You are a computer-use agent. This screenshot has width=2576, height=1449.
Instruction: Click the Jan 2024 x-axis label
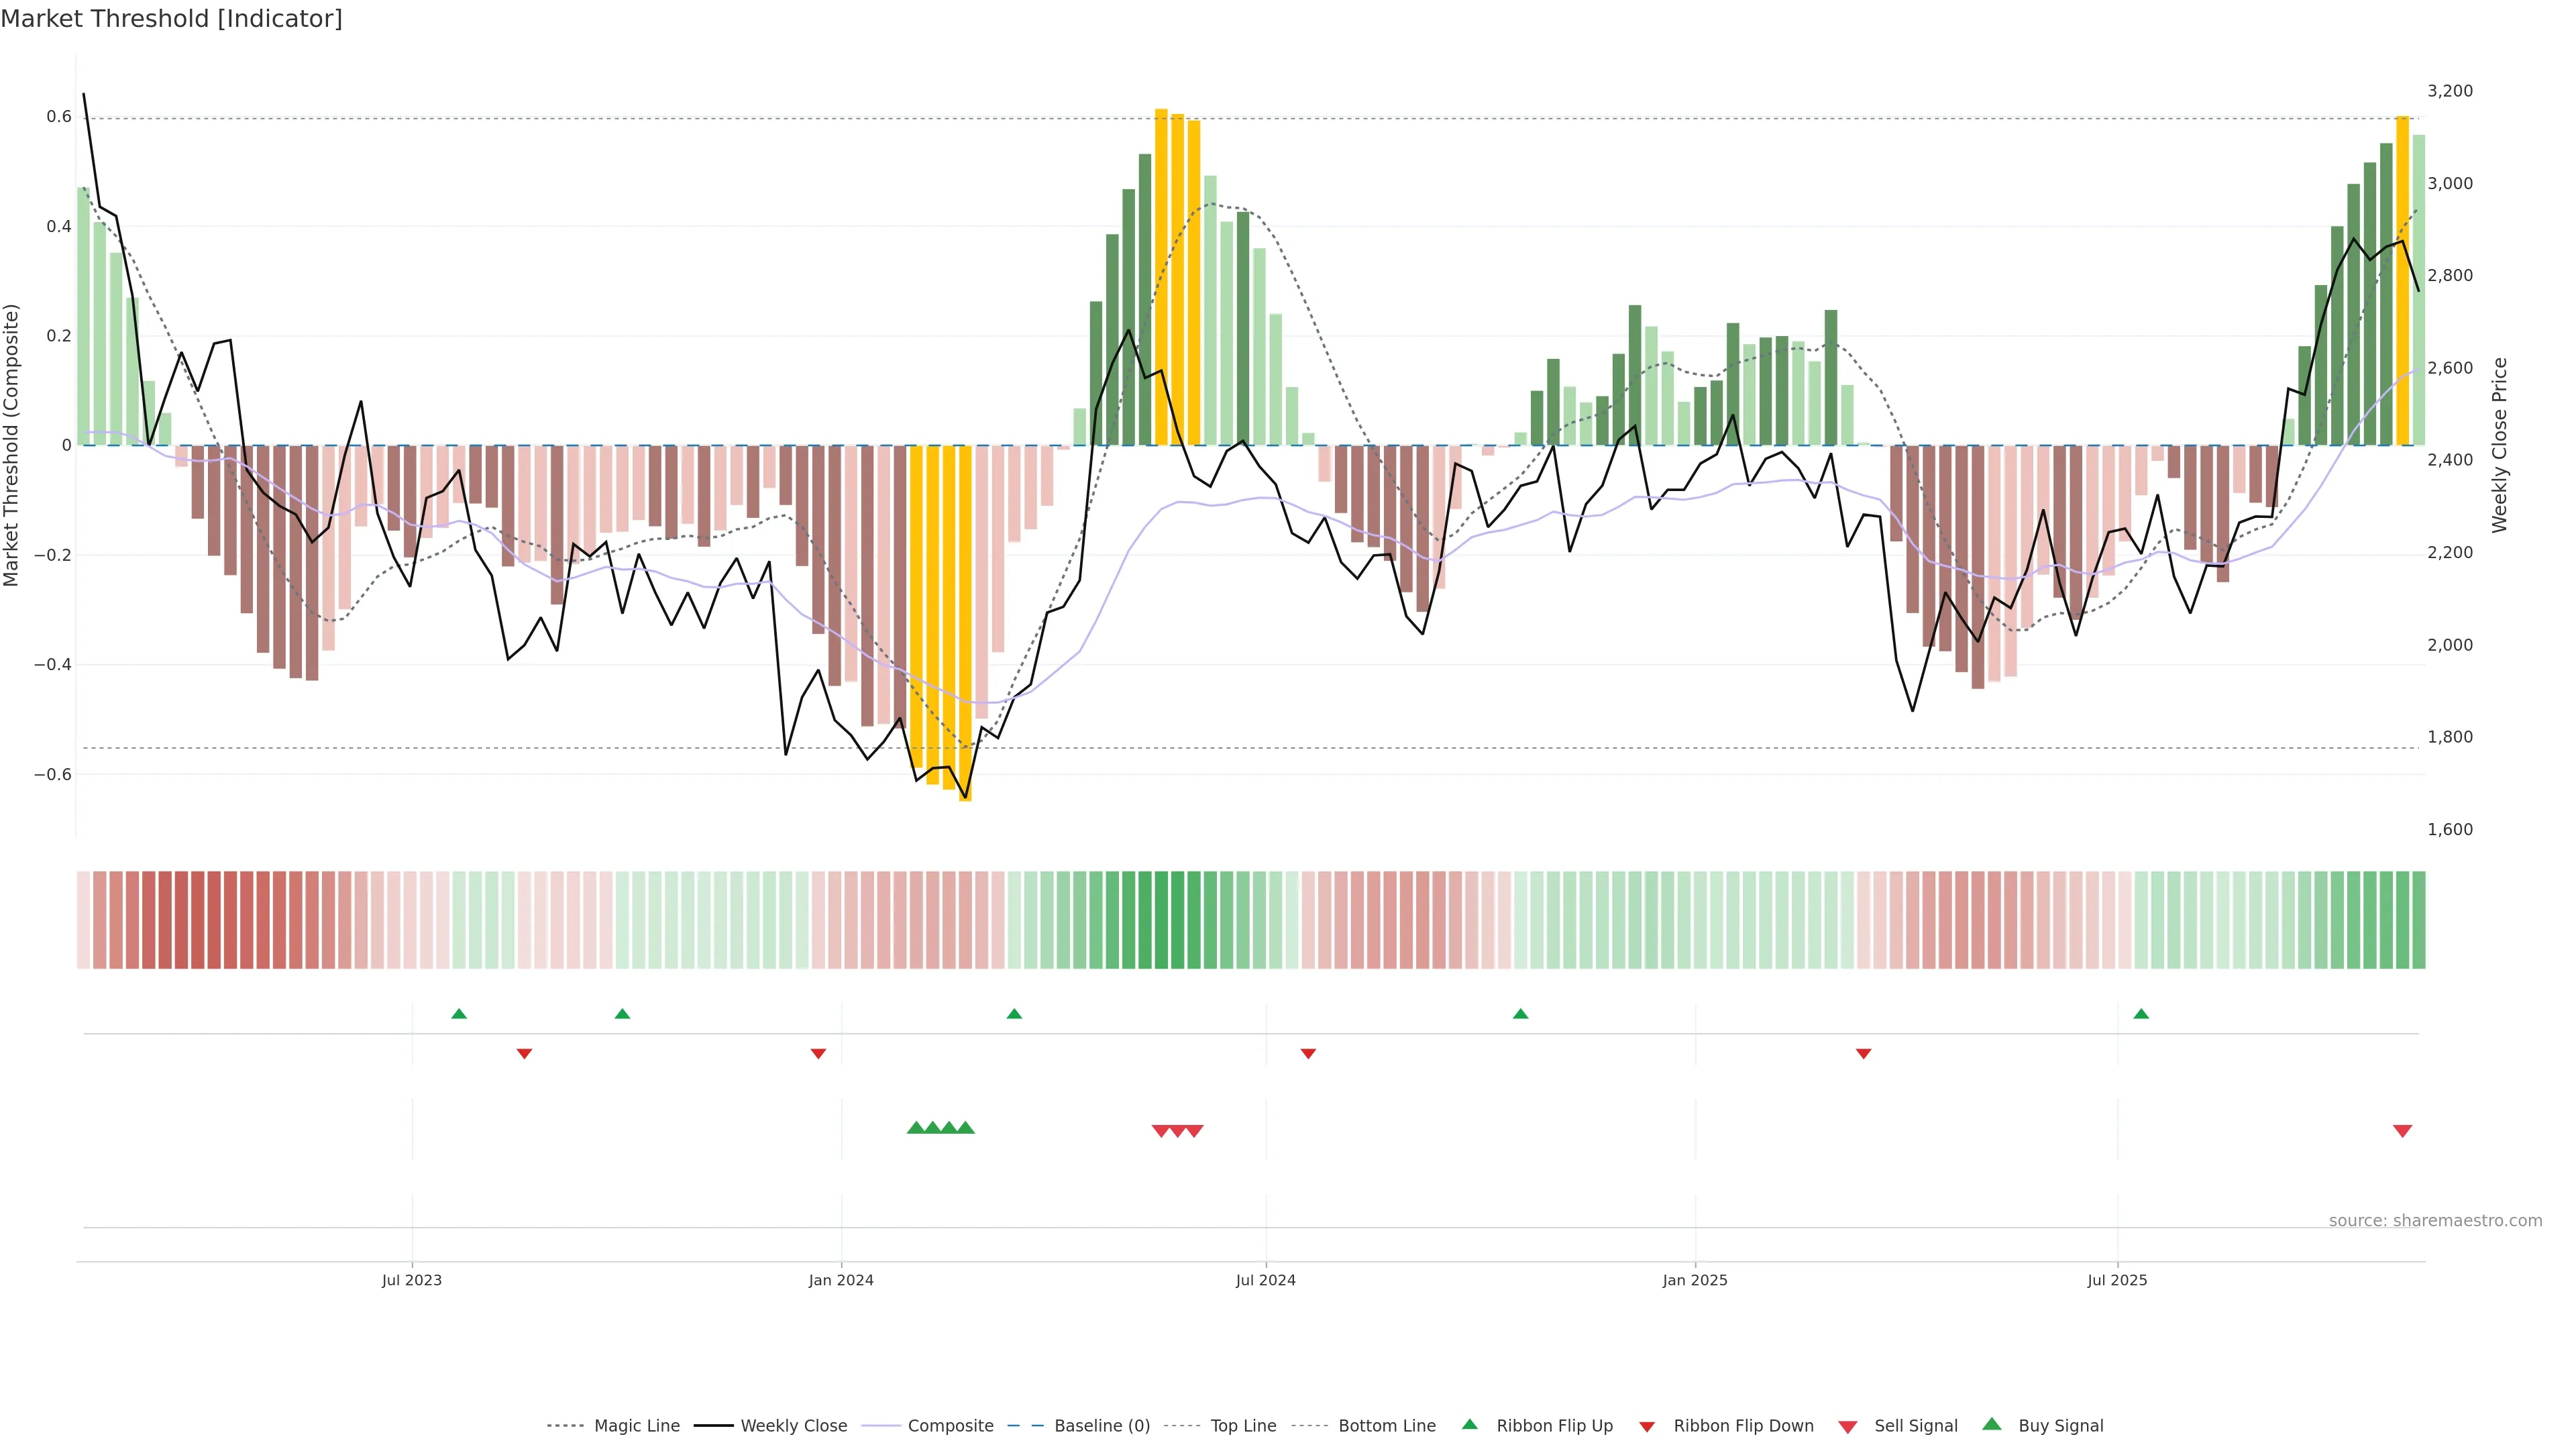click(841, 1280)
